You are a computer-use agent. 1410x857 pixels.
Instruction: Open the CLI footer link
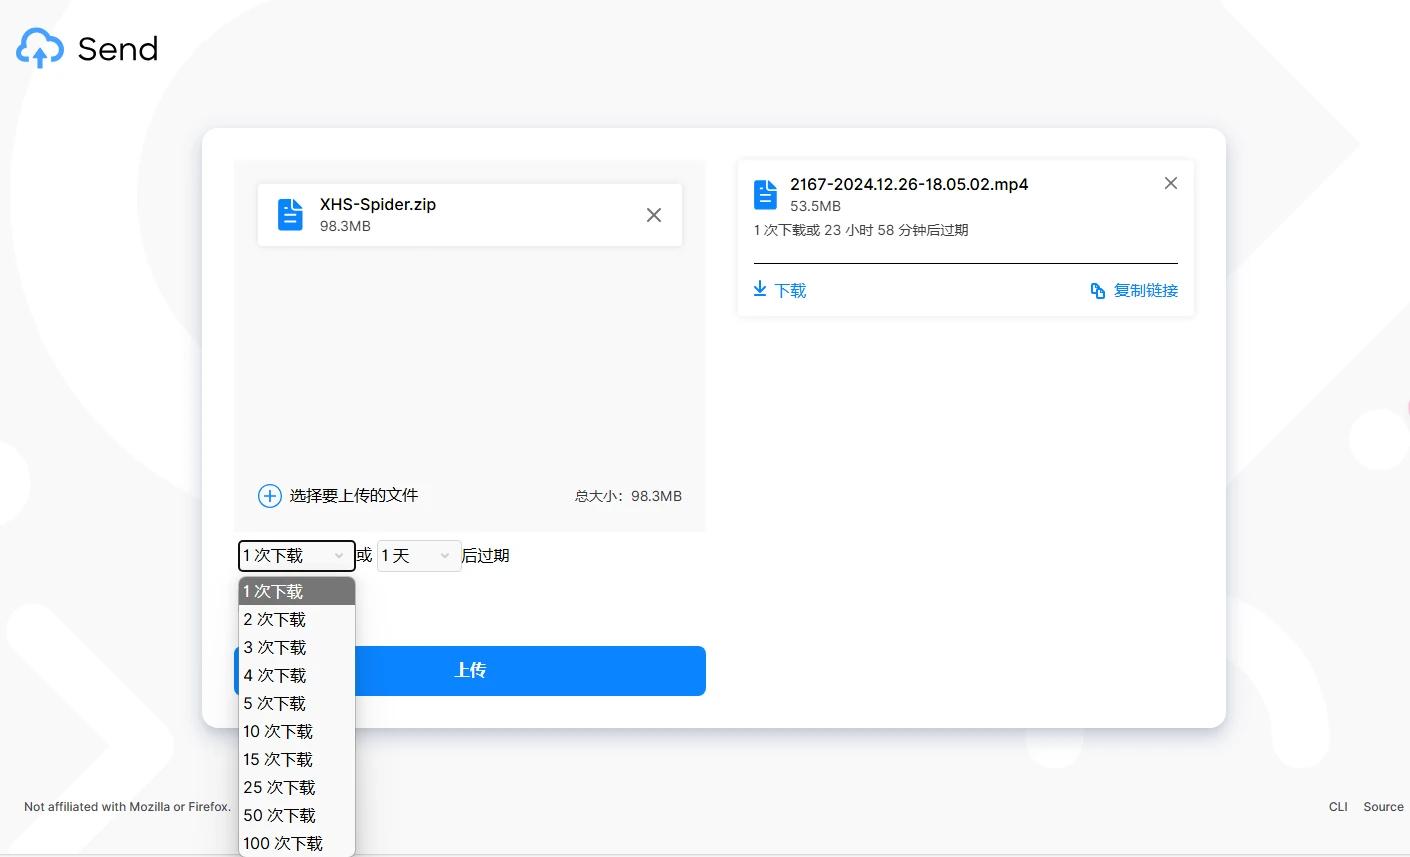[1338, 807]
